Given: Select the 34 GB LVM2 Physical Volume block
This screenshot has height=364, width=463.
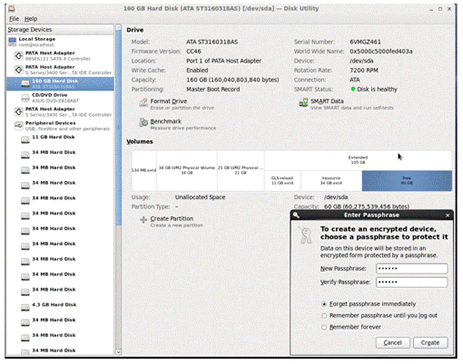Looking at the screenshot, I should (x=187, y=171).
